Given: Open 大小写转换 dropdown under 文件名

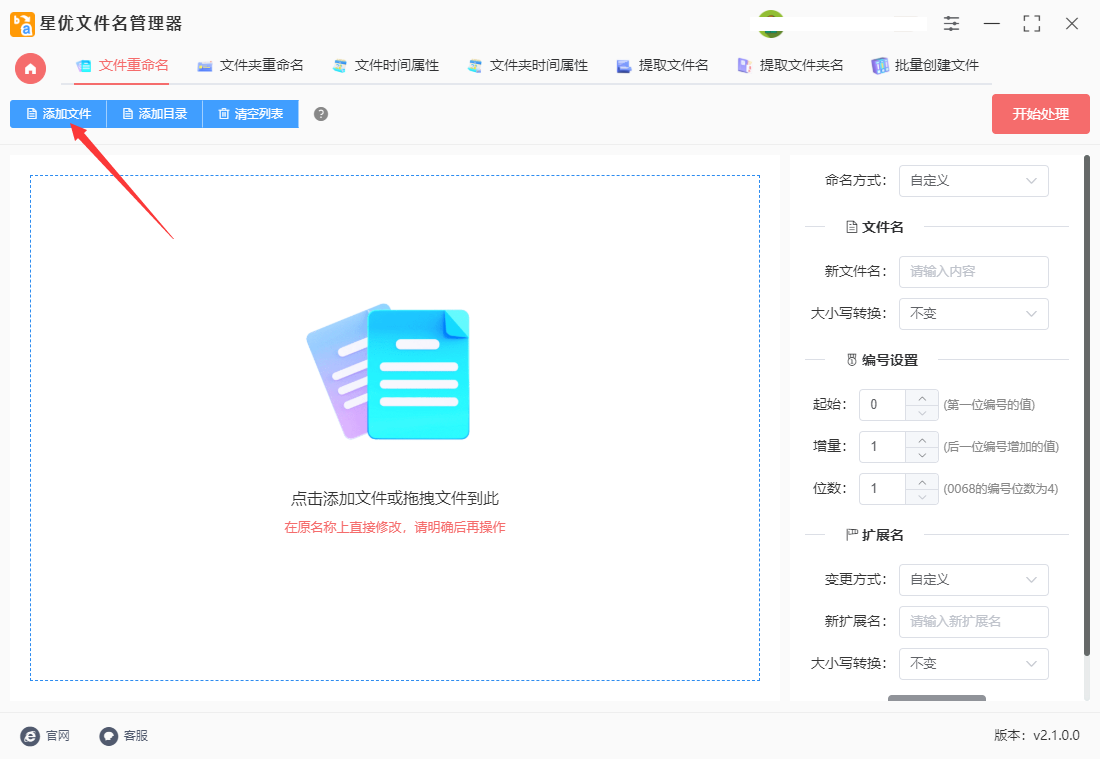Looking at the screenshot, I should point(974,314).
